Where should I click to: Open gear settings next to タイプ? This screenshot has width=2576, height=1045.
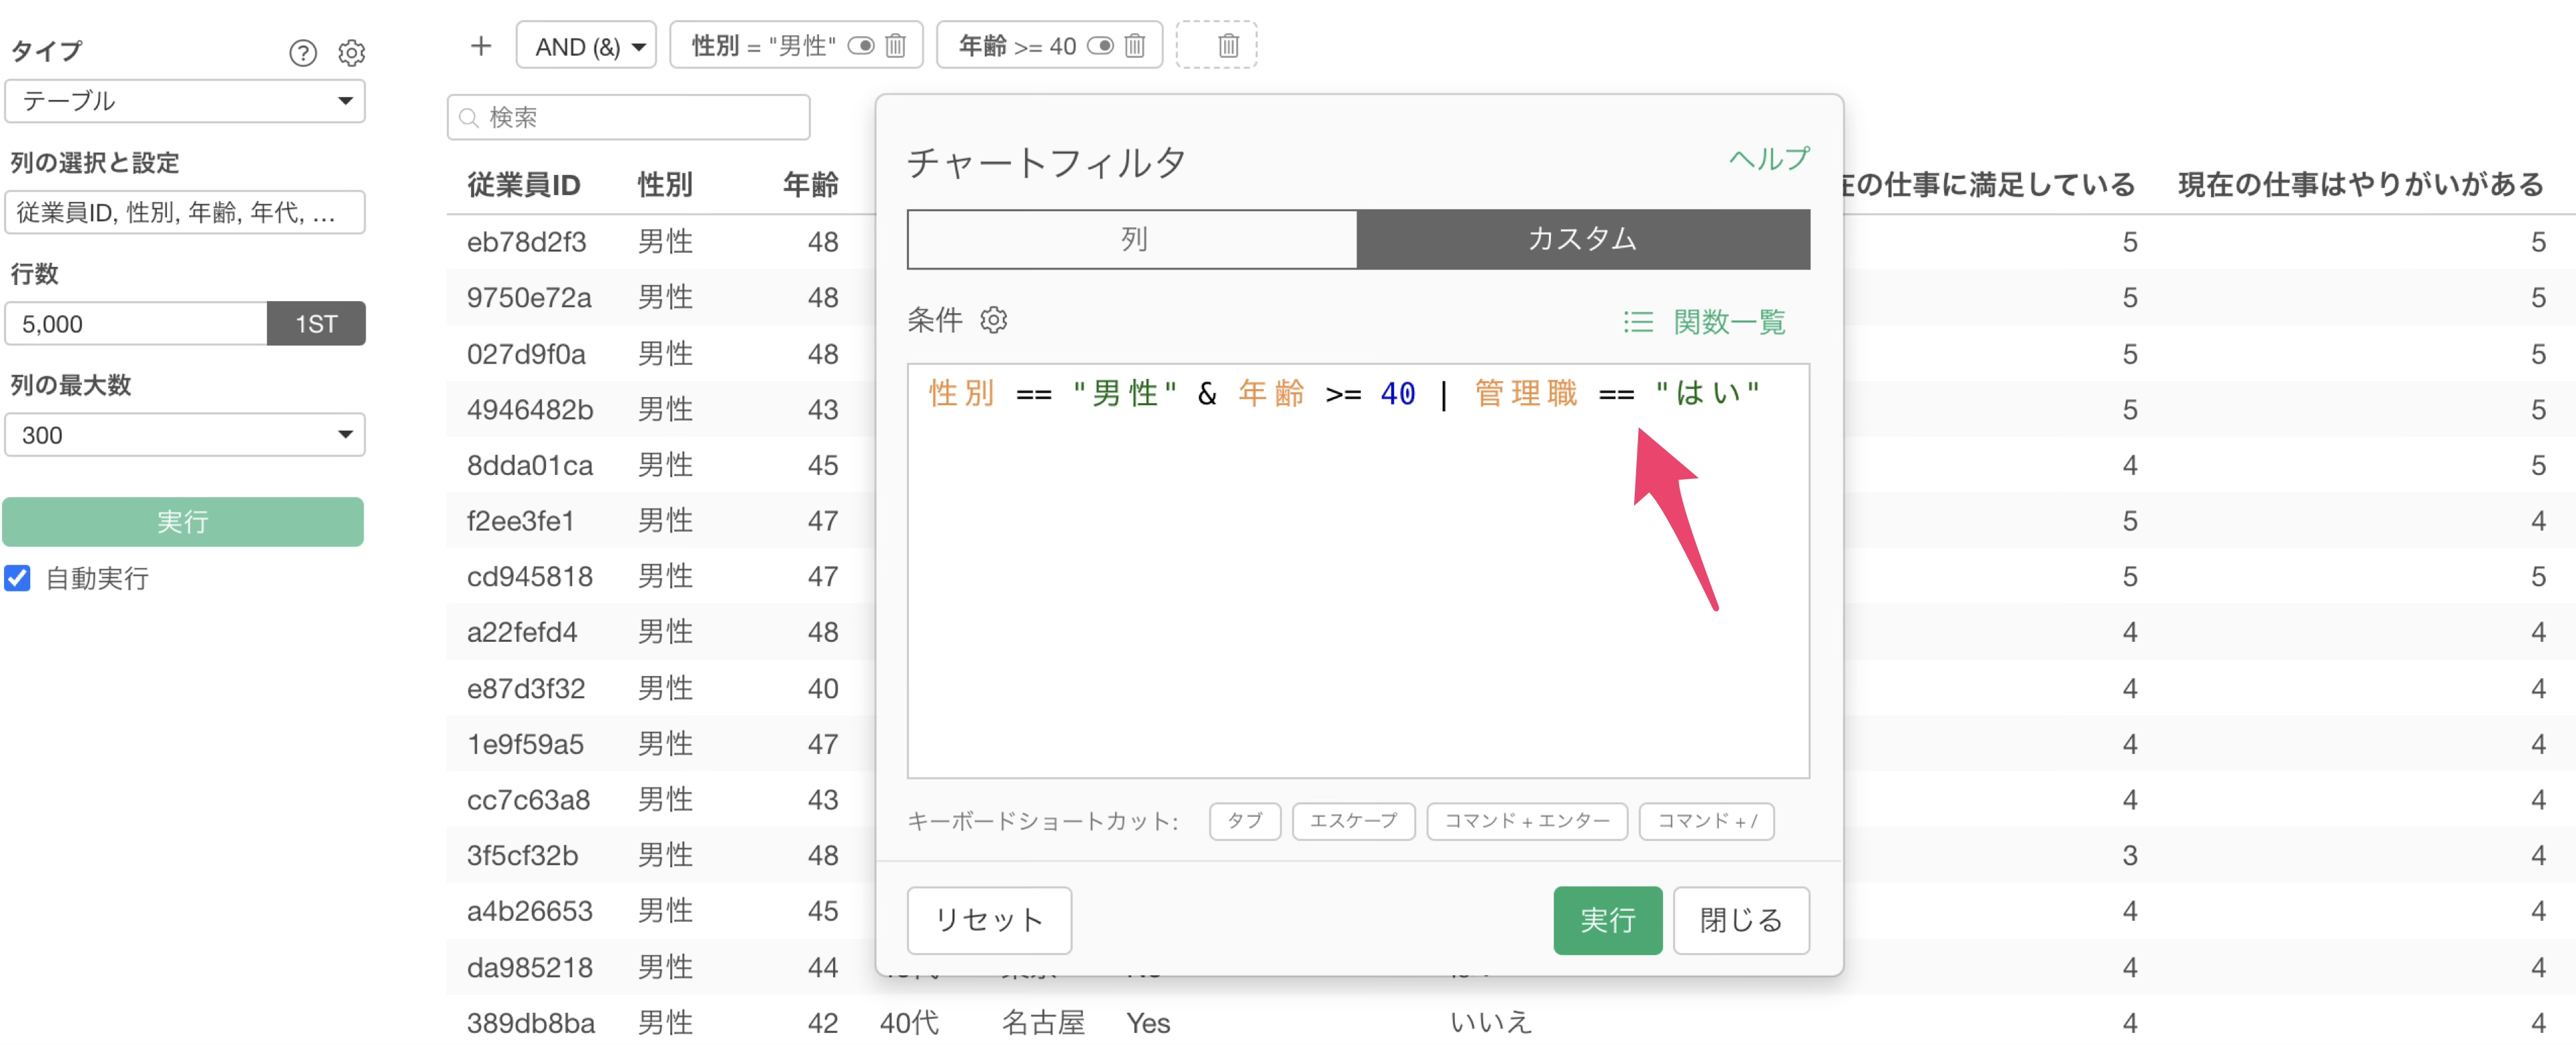[351, 53]
